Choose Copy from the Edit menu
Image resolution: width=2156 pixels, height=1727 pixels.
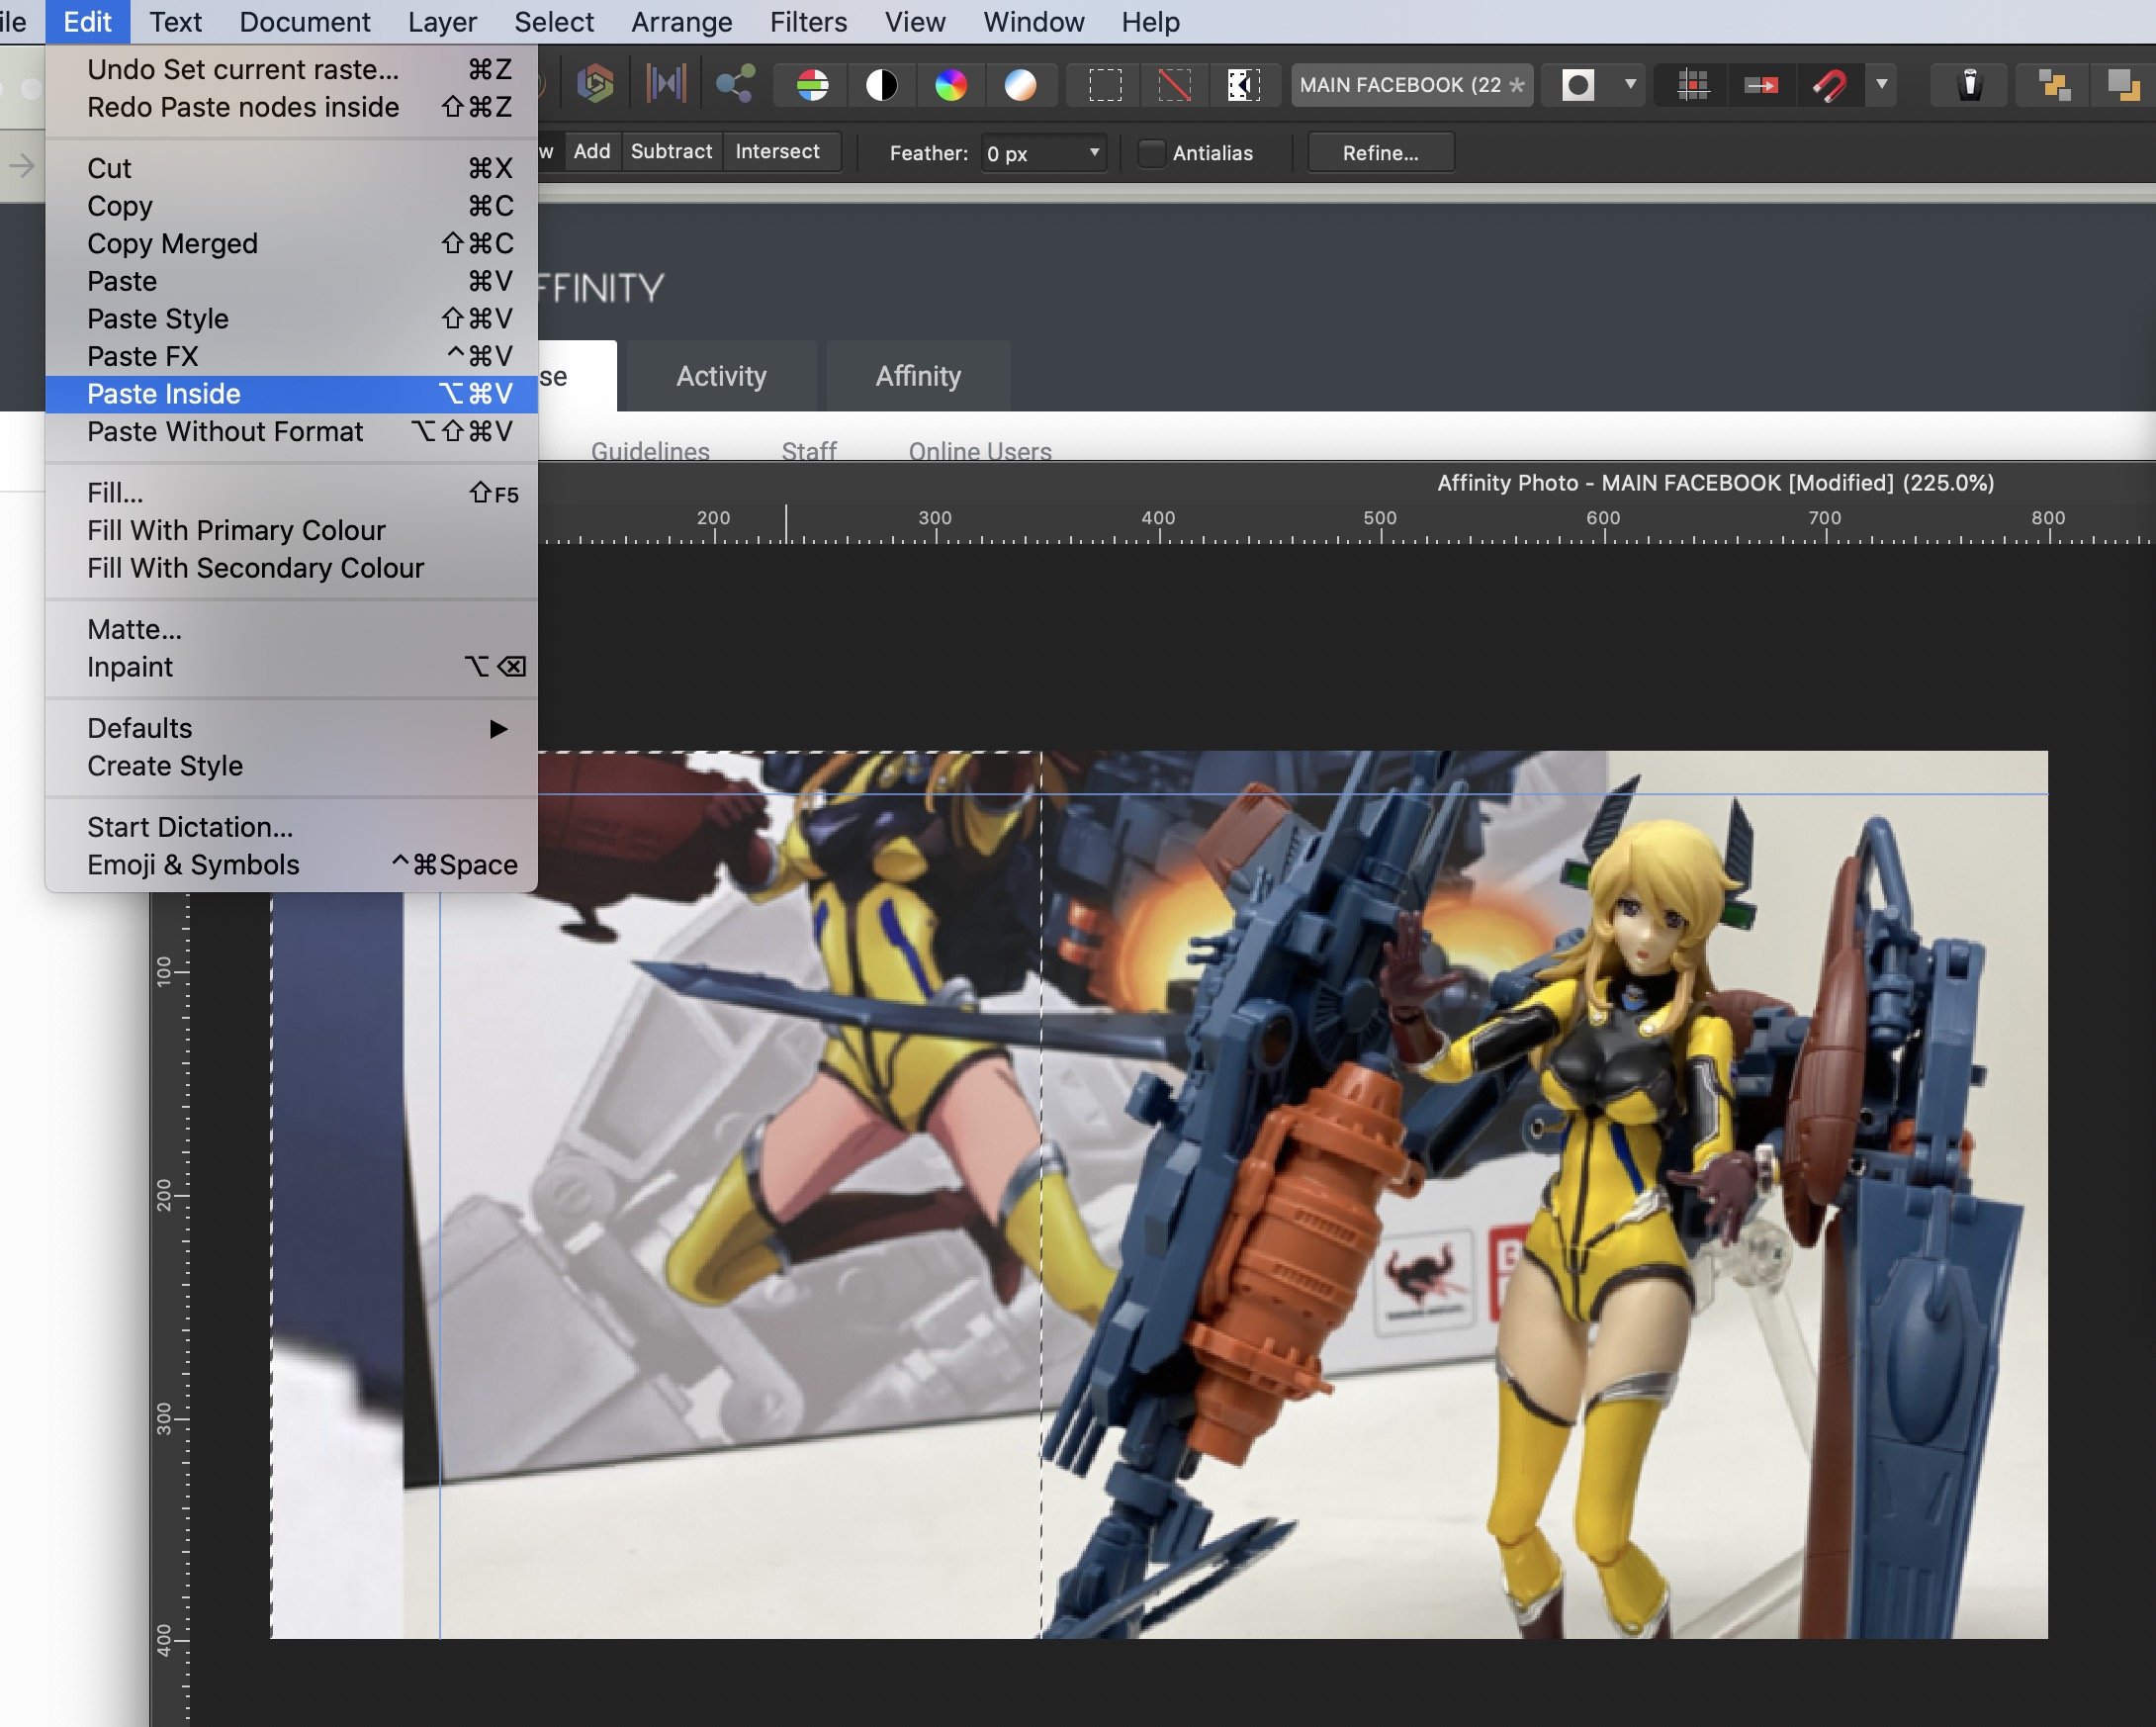292,206
